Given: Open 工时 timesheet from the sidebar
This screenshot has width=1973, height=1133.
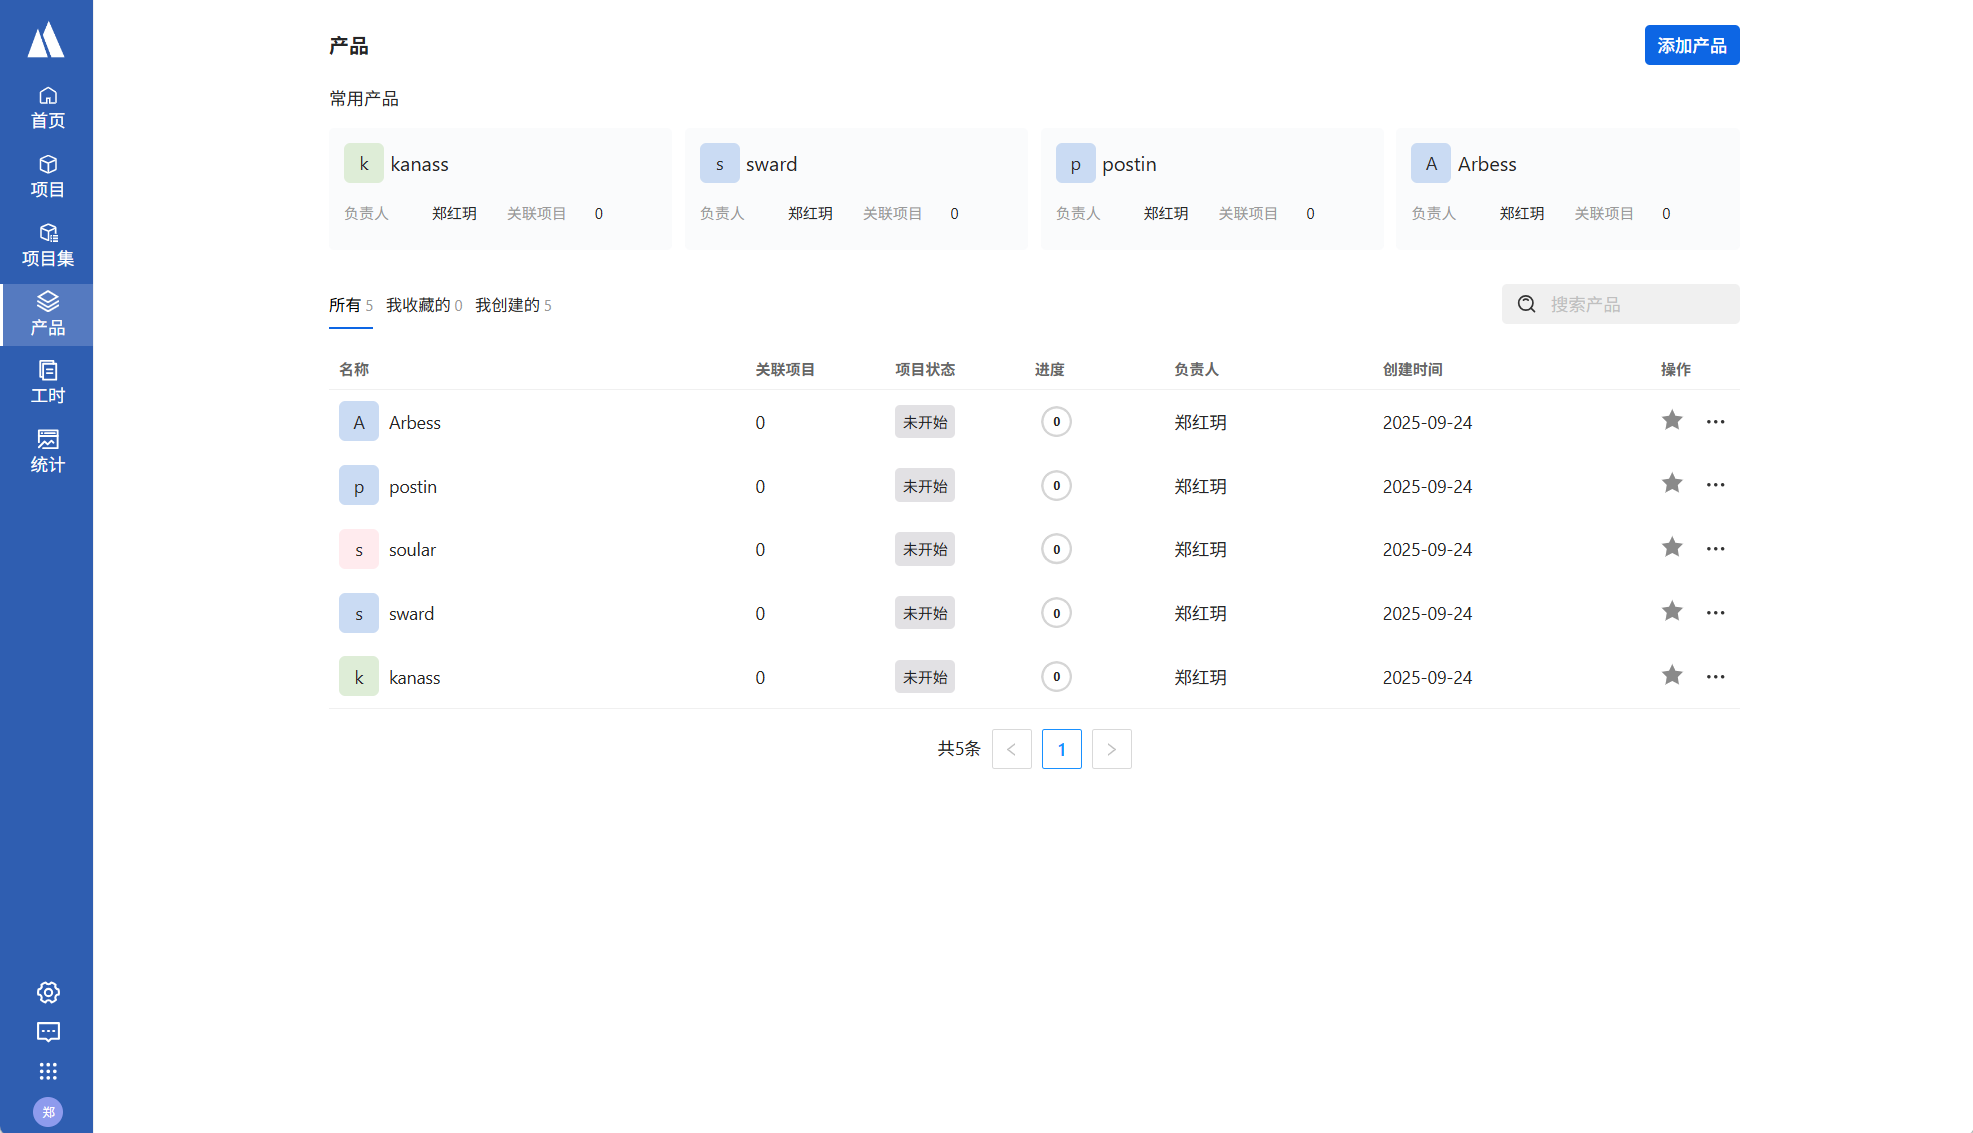Looking at the screenshot, I should pos(47,382).
